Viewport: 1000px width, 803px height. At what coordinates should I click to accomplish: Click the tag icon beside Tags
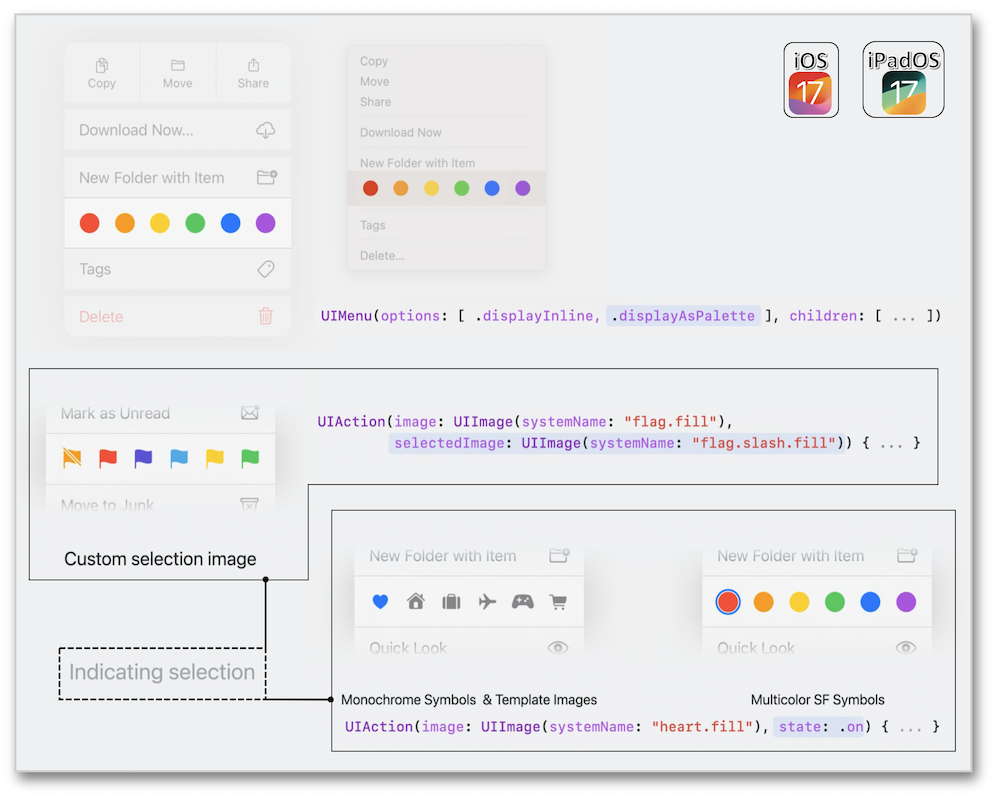[x=266, y=269]
